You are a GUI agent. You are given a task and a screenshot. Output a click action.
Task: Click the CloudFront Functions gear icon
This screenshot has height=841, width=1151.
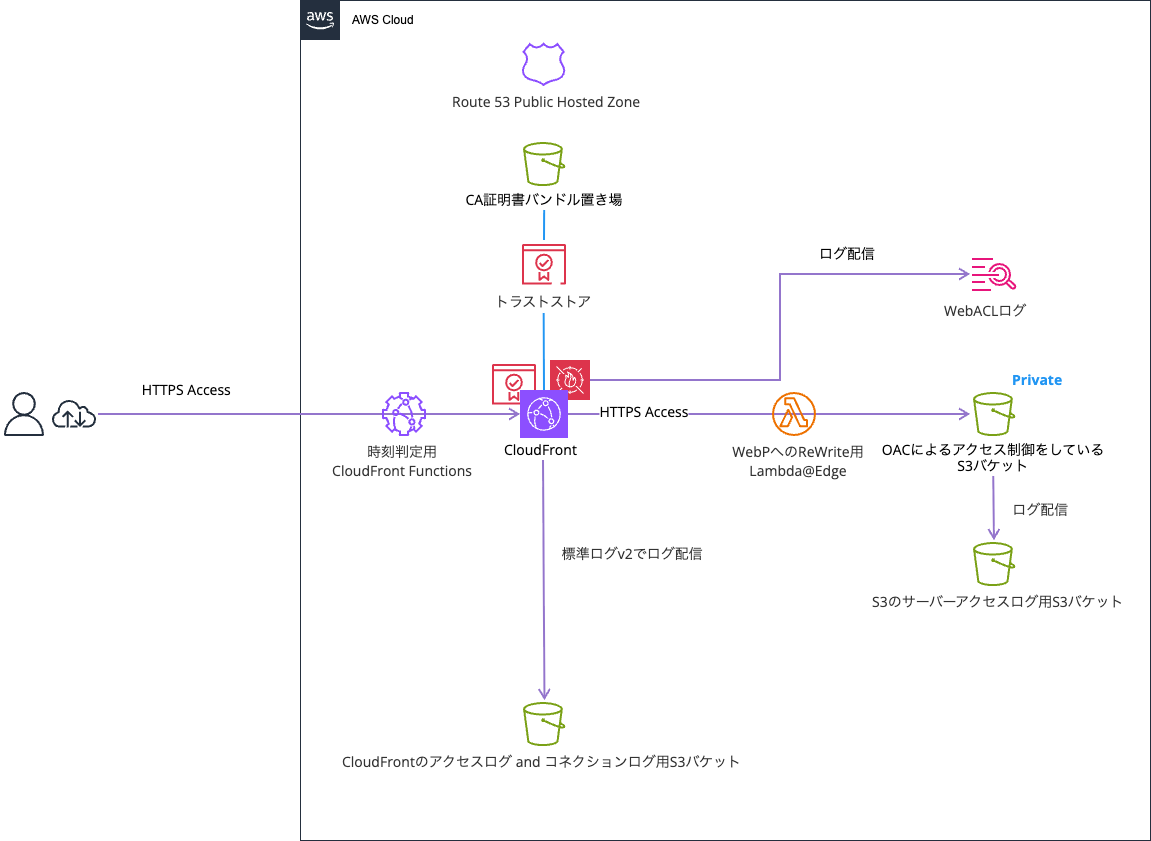tap(404, 414)
